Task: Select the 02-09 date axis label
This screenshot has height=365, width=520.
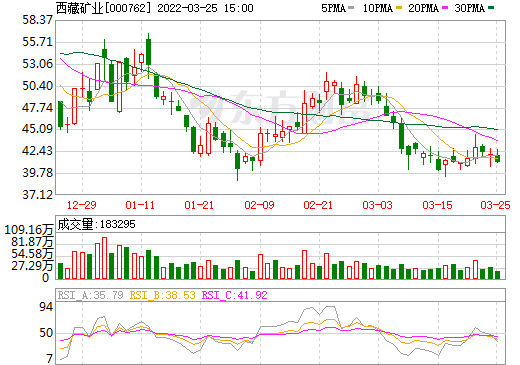Action: [x=259, y=205]
